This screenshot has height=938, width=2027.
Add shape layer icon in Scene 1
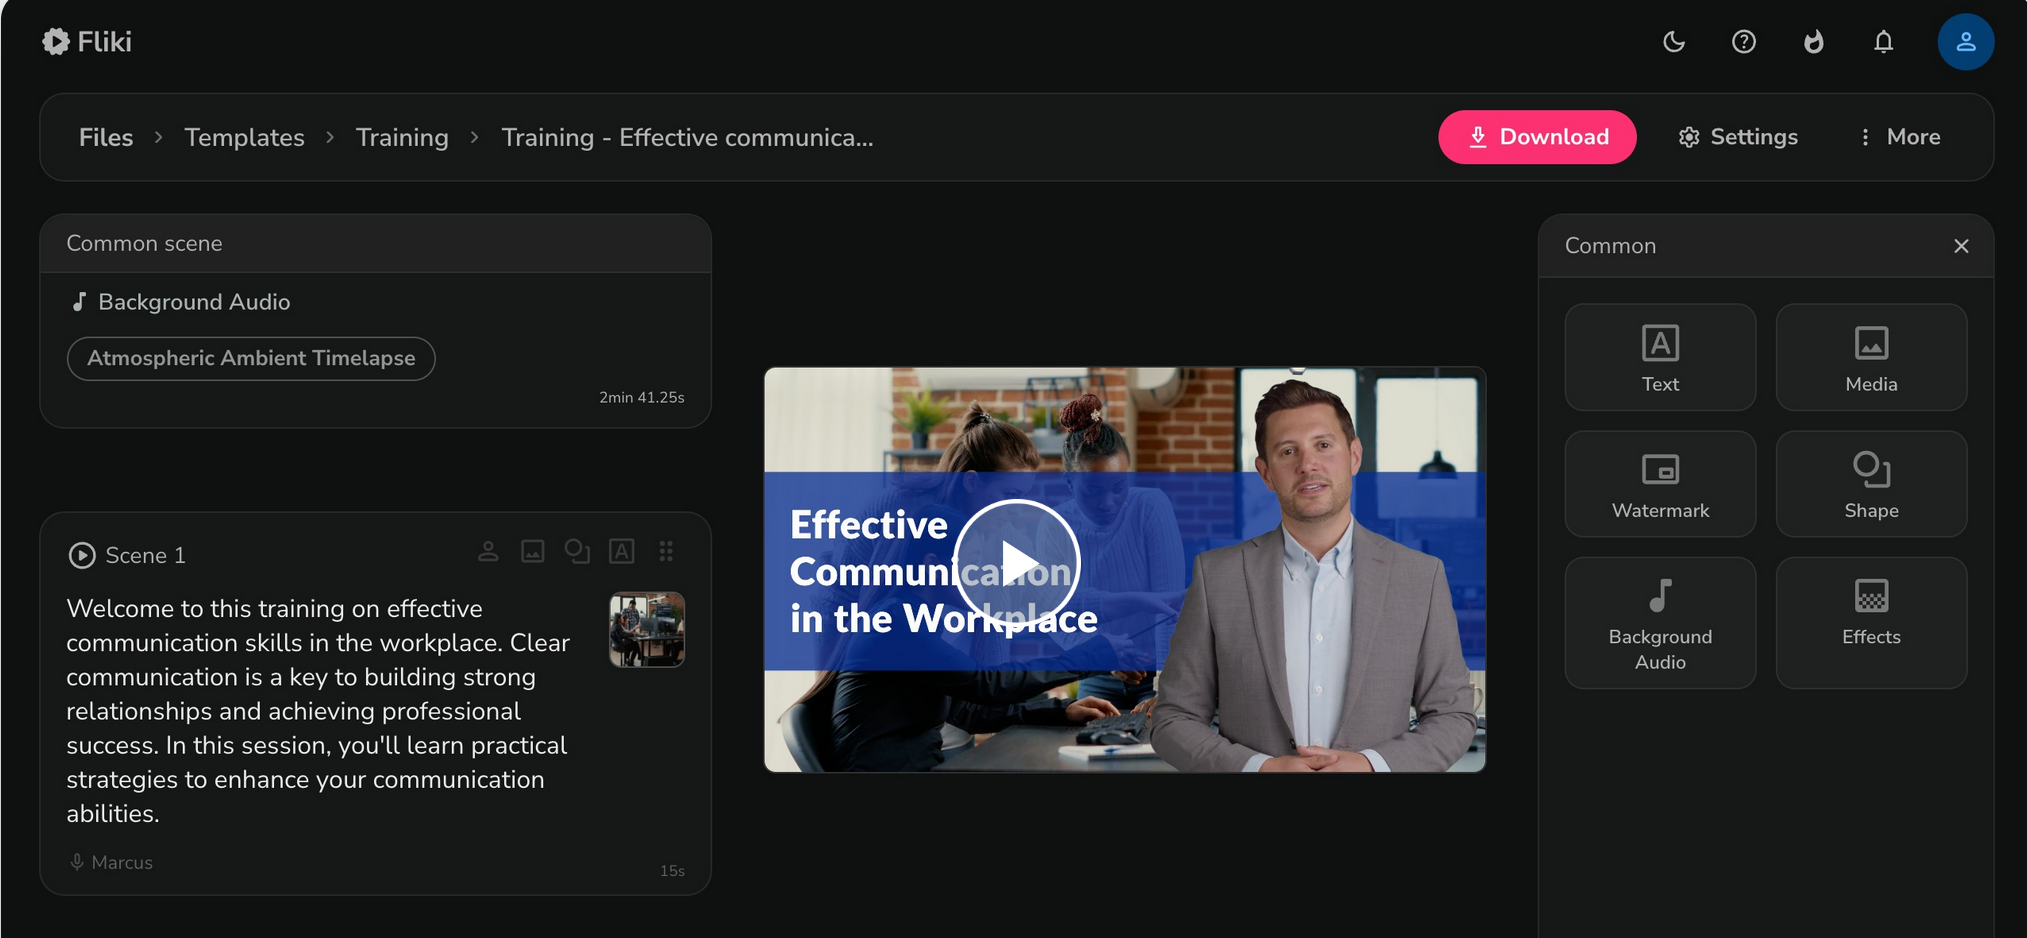pyautogui.click(x=577, y=551)
